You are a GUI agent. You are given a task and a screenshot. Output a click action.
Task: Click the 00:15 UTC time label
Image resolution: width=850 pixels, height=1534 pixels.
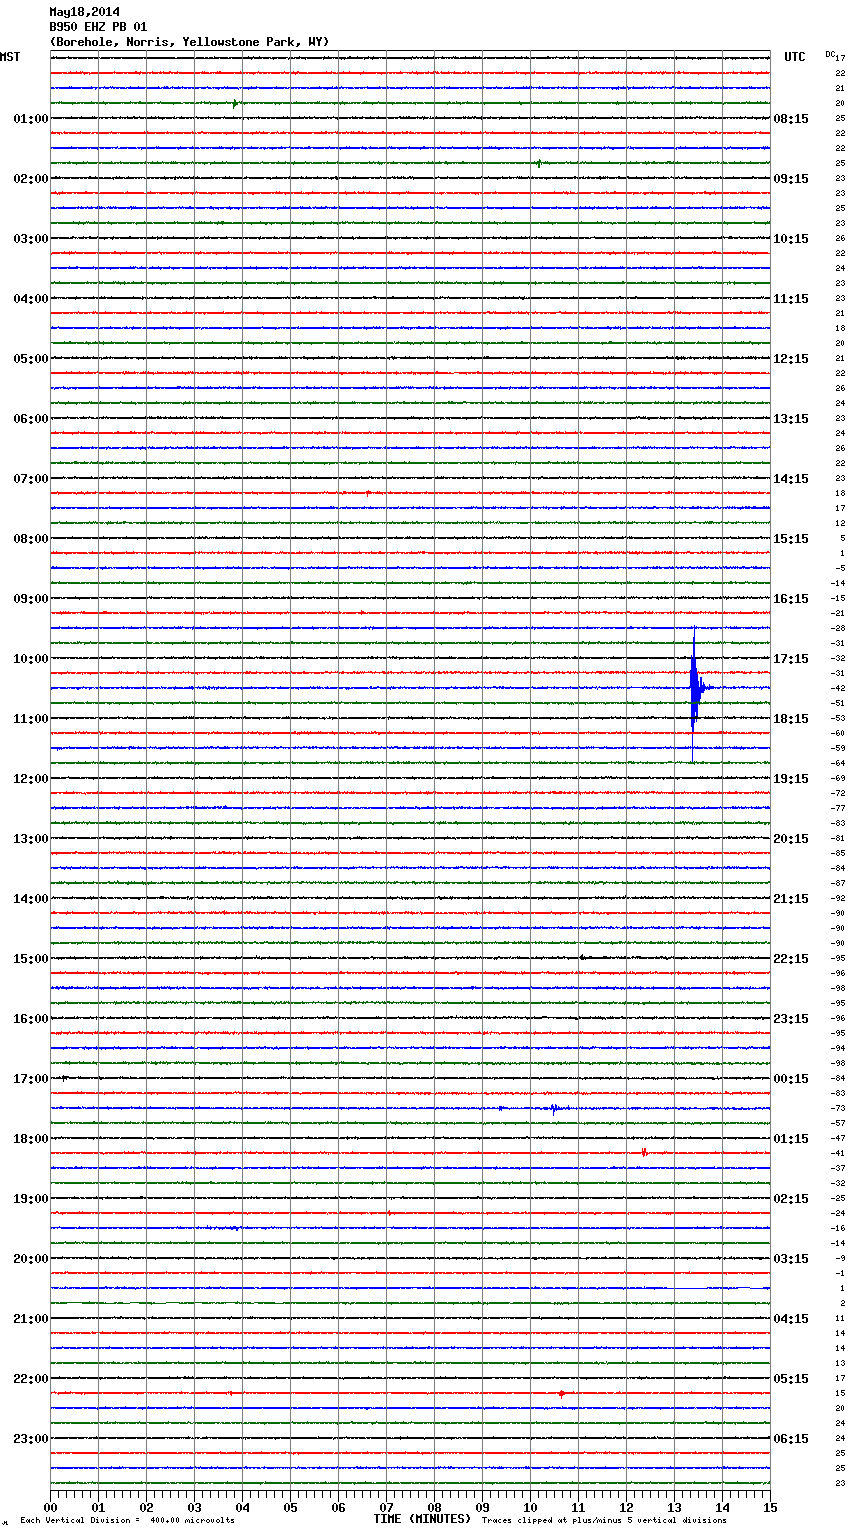(x=791, y=1079)
